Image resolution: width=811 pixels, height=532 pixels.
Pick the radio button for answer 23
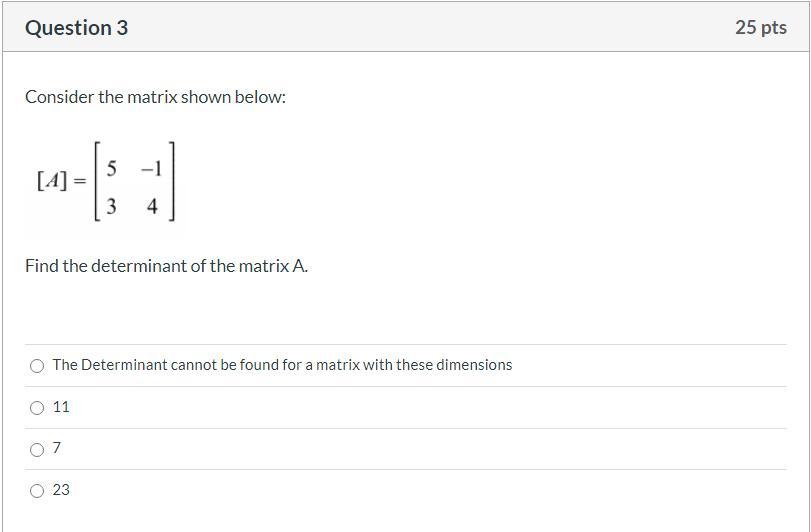tap(37, 491)
